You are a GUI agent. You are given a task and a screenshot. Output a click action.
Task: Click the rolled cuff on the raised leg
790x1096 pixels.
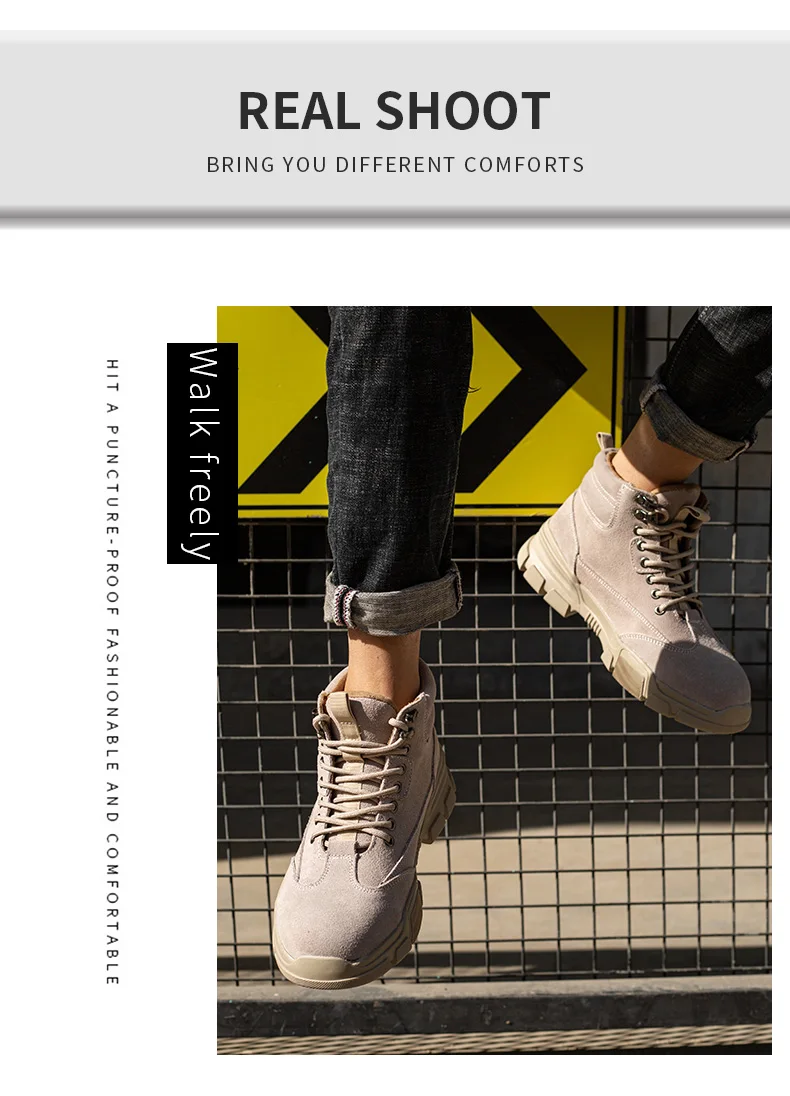pyautogui.click(x=696, y=419)
